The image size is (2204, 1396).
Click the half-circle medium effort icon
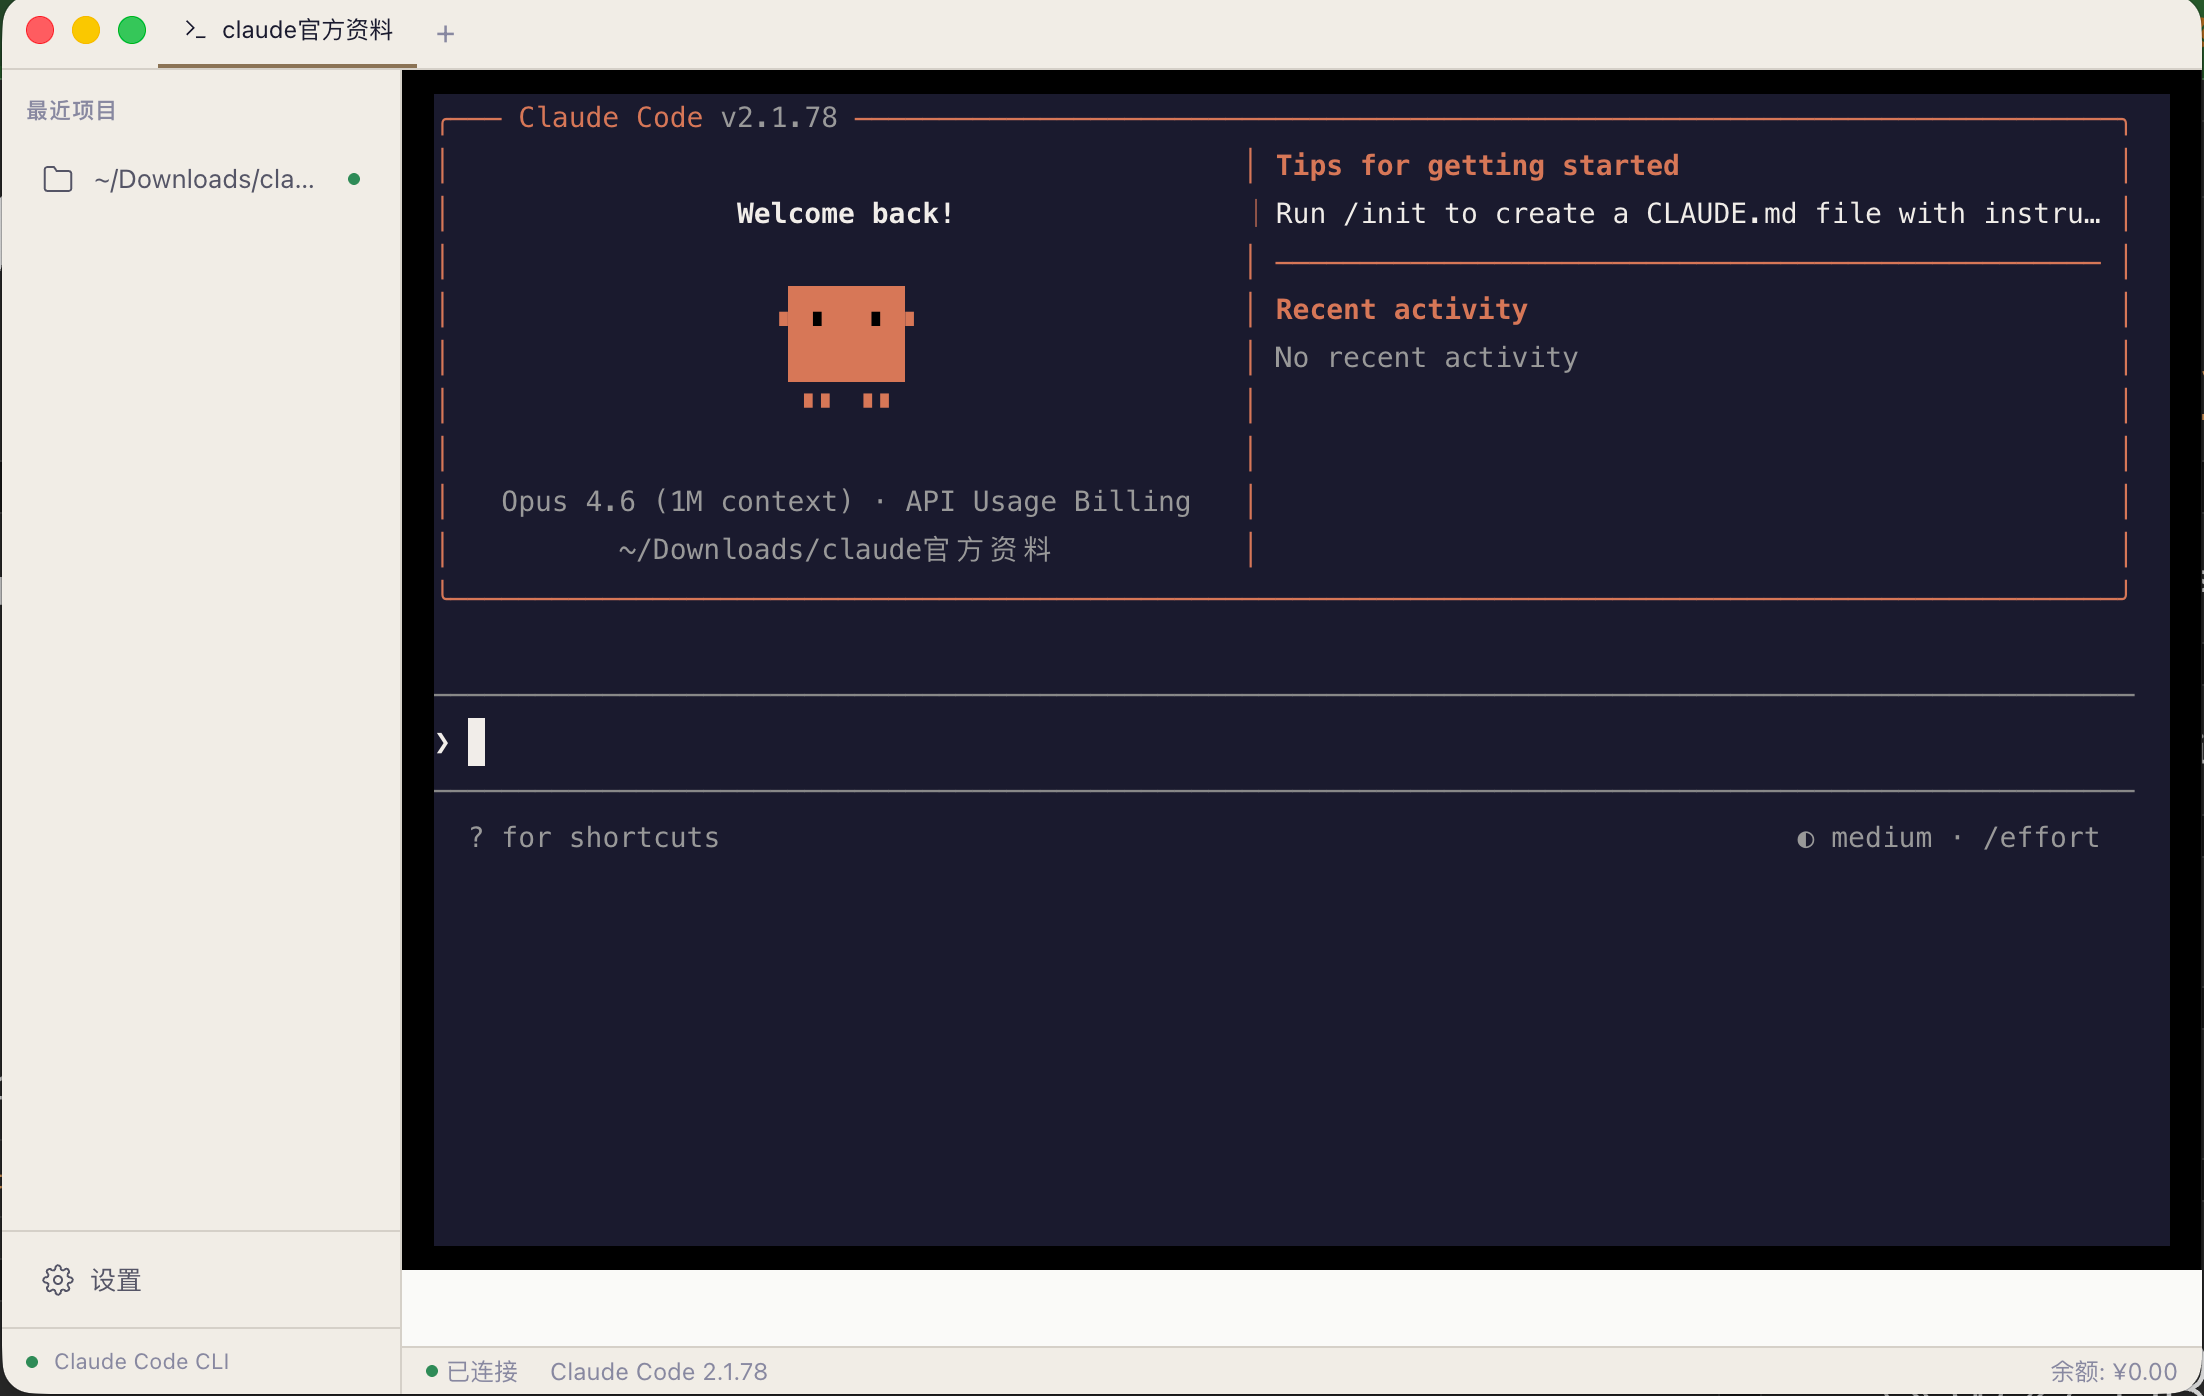(1805, 839)
